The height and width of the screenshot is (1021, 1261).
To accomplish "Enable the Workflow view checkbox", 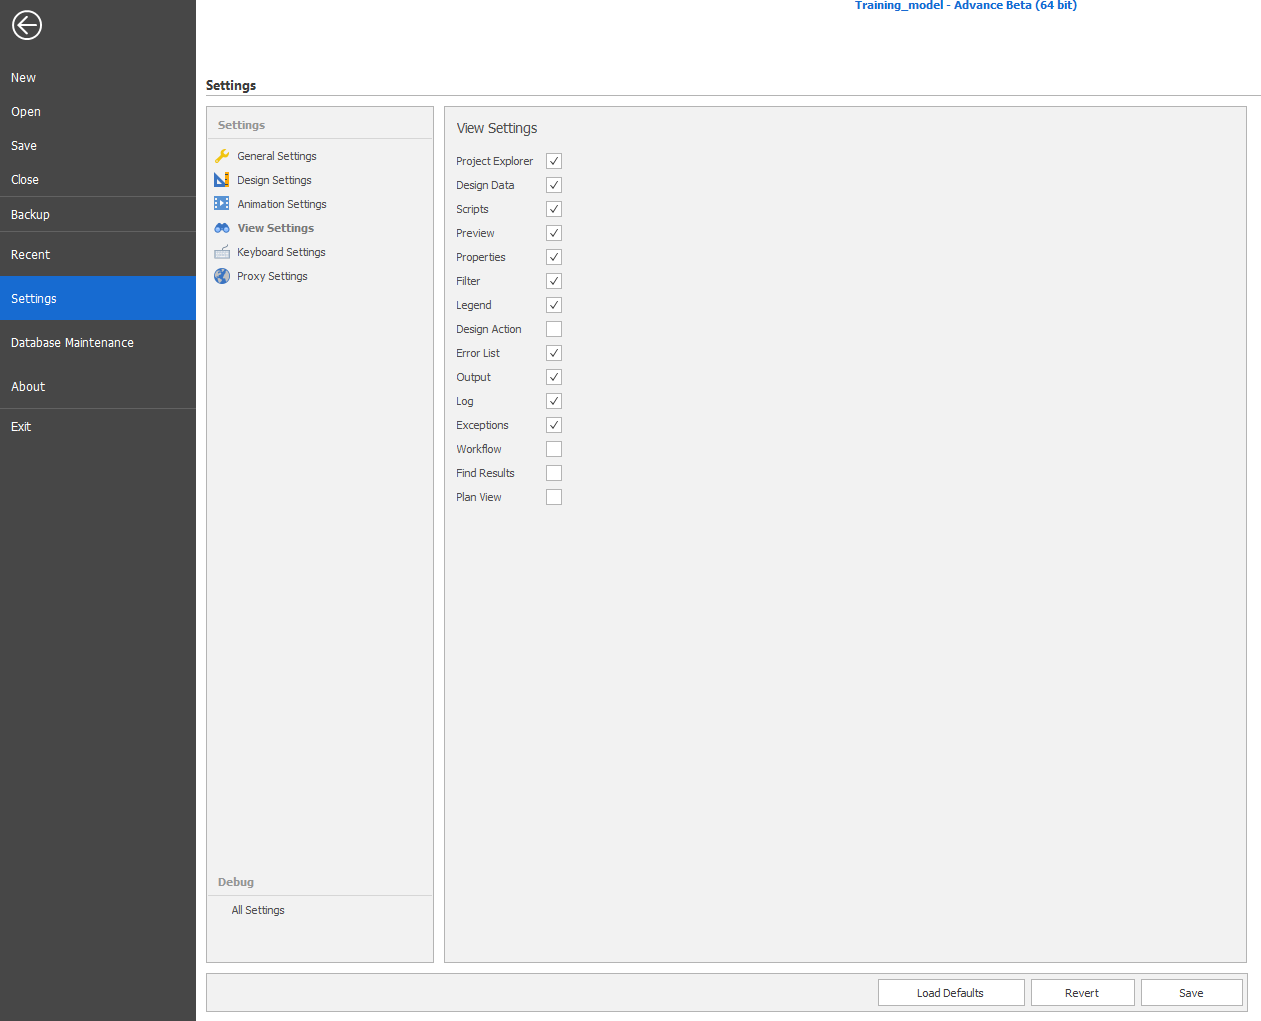I will 554,449.
